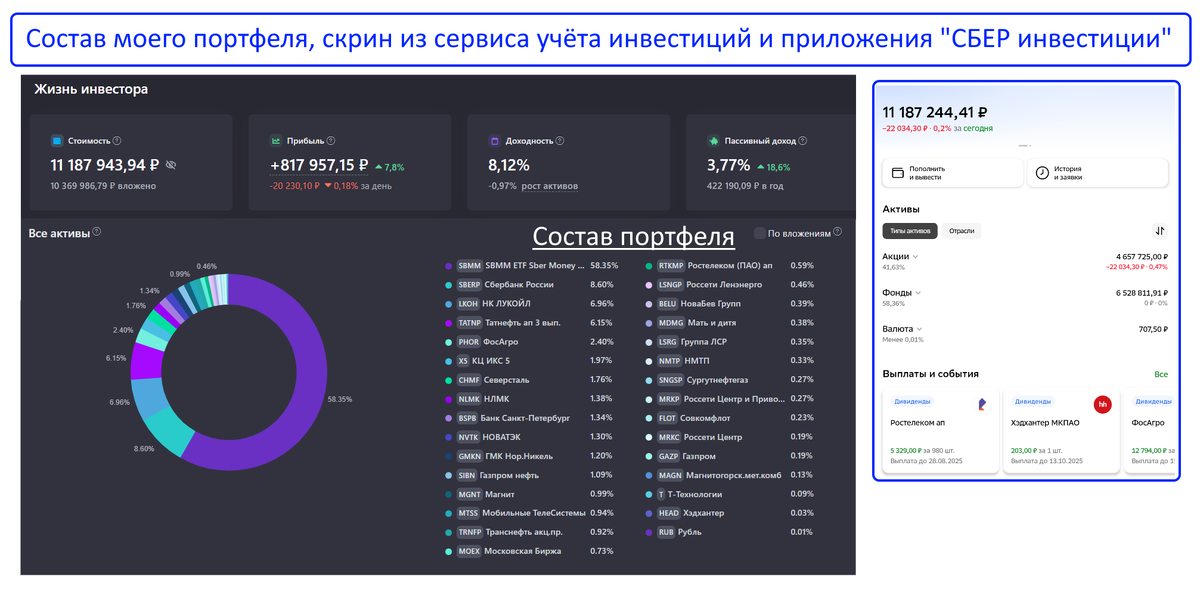Select Сургутнефтегаз in the asset list
1200x589 pixels.
[716, 380]
